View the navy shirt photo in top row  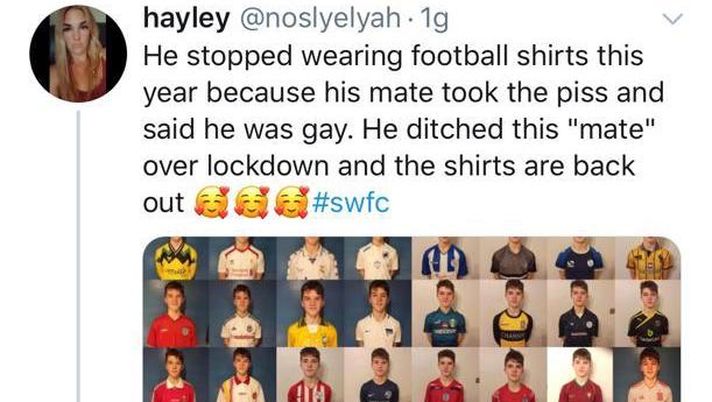(580, 258)
